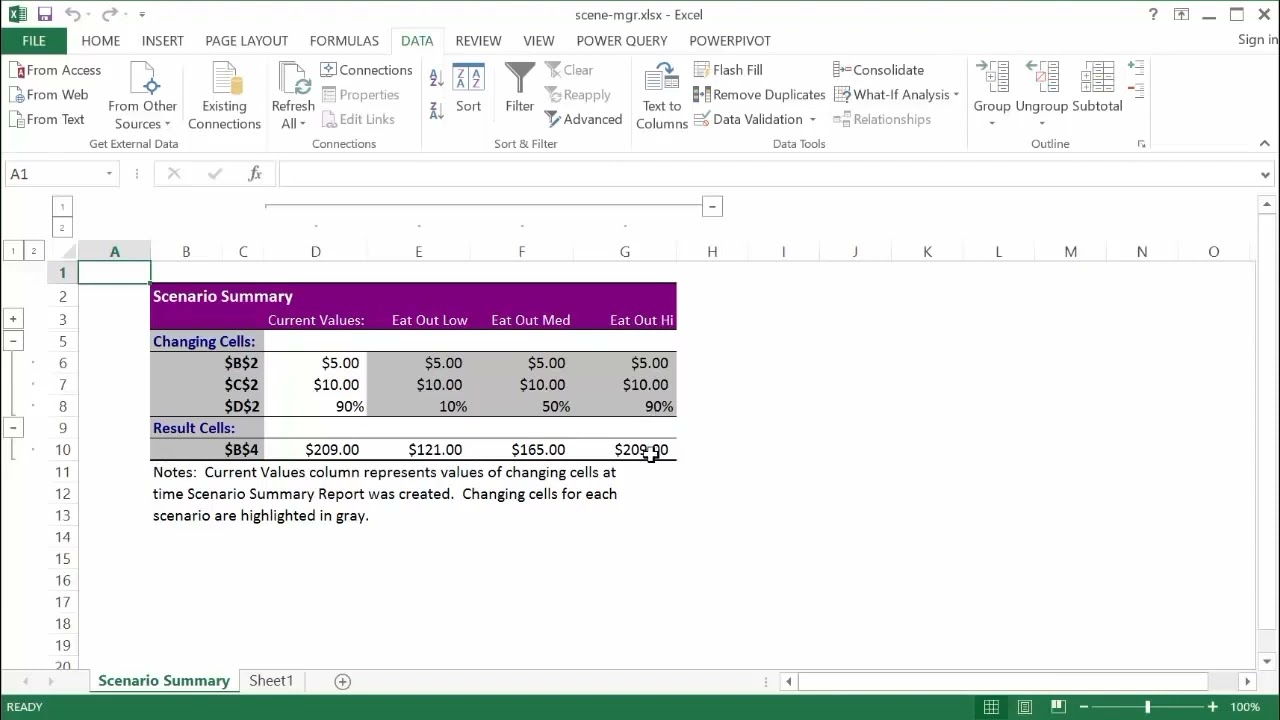Click Subtotal in Outline
1280x720 pixels.
tap(1097, 88)
